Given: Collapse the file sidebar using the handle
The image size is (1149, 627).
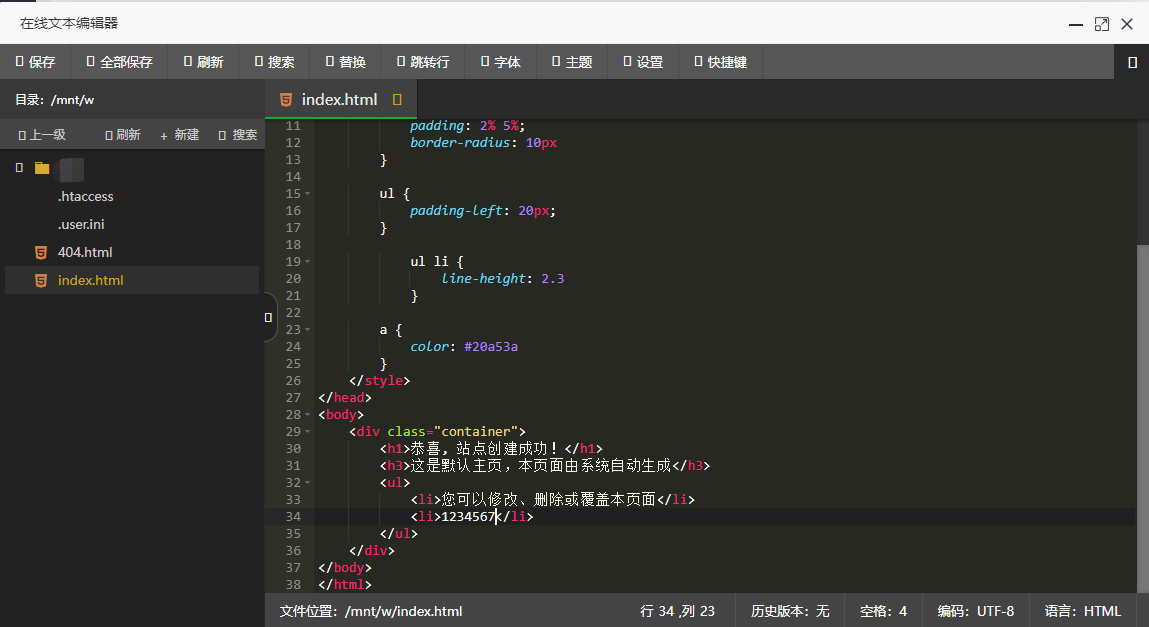Looking at the screenshot, I should pyautogui.click(x=269, y=317).
